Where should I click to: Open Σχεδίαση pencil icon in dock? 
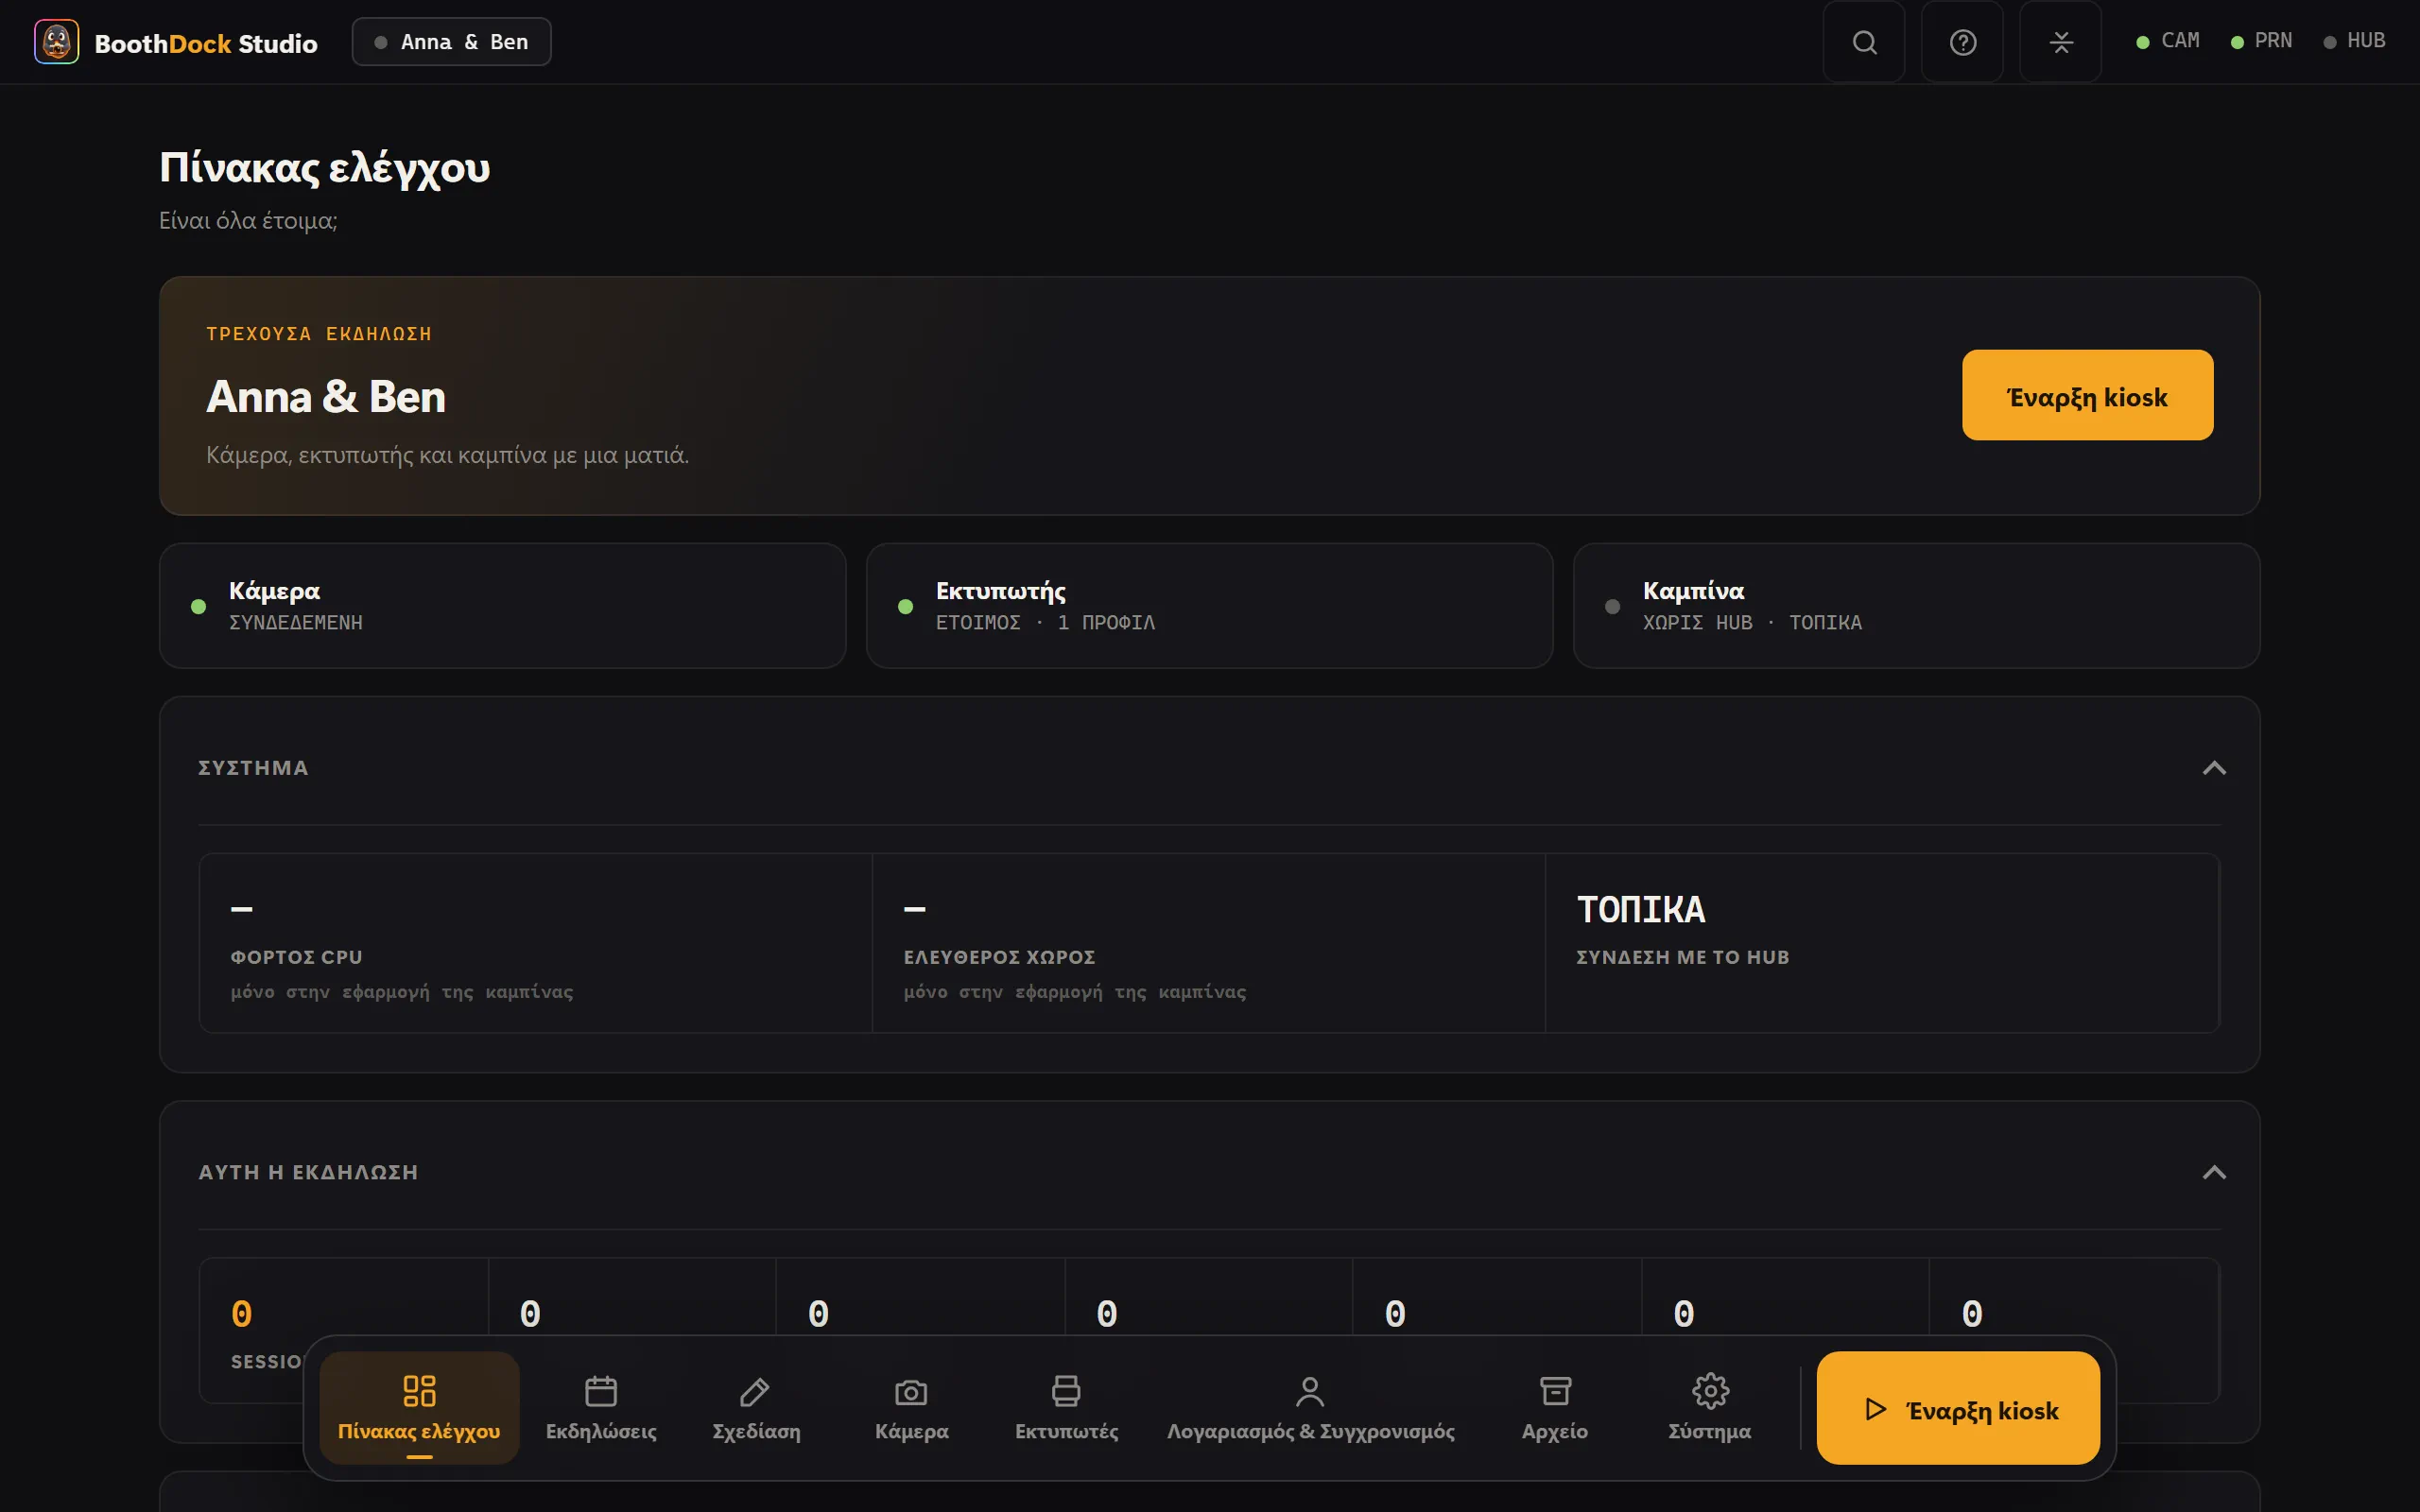[x=755, y=1391]
